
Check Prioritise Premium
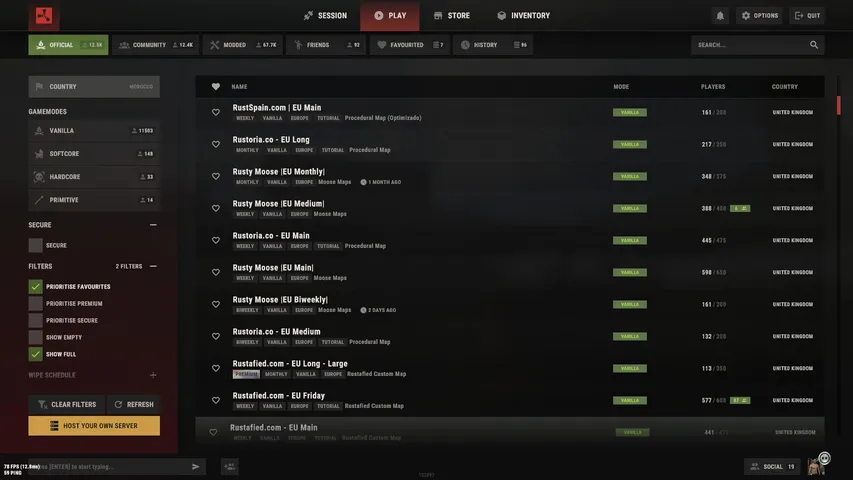[x=35, y=303]
